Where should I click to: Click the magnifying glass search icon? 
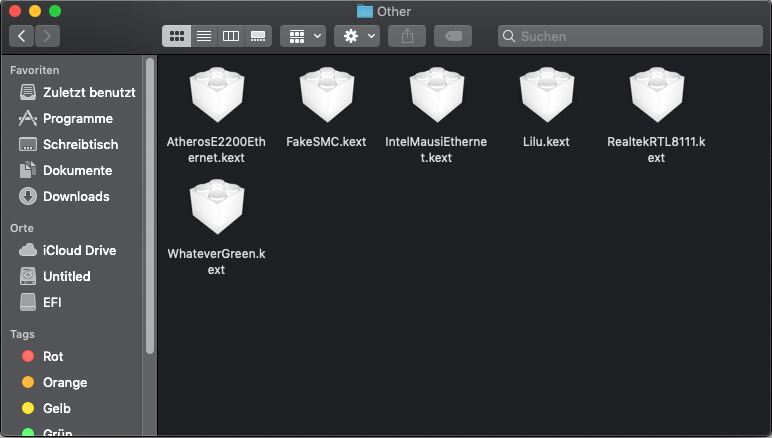pos(509,36)
